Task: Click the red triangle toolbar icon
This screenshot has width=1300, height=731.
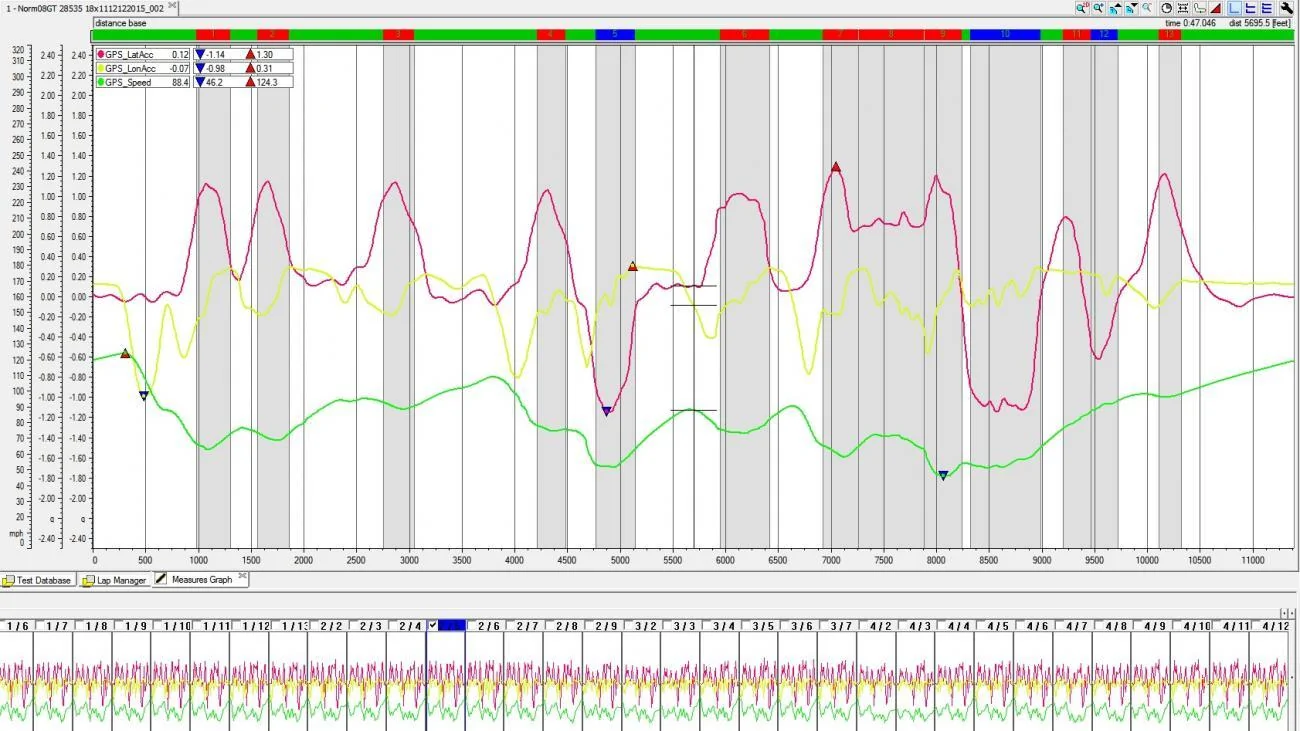Action: point(1216,8)
